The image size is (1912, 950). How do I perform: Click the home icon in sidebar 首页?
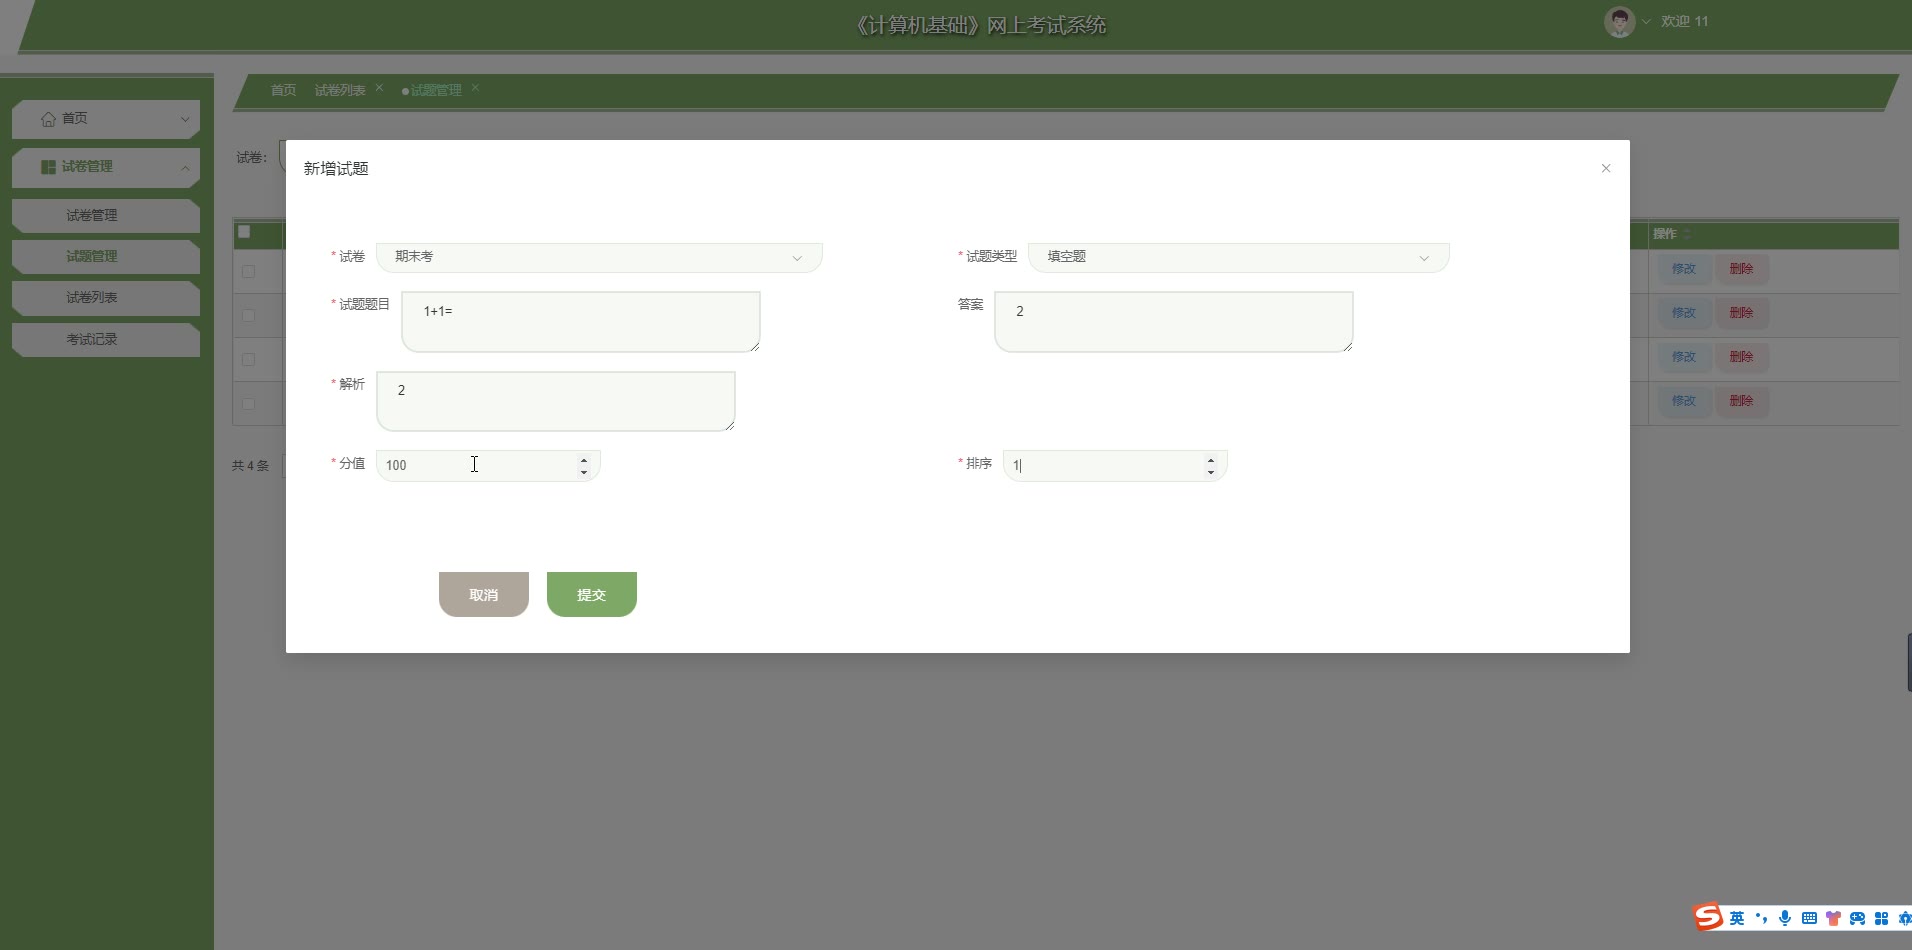pos(48,119)
